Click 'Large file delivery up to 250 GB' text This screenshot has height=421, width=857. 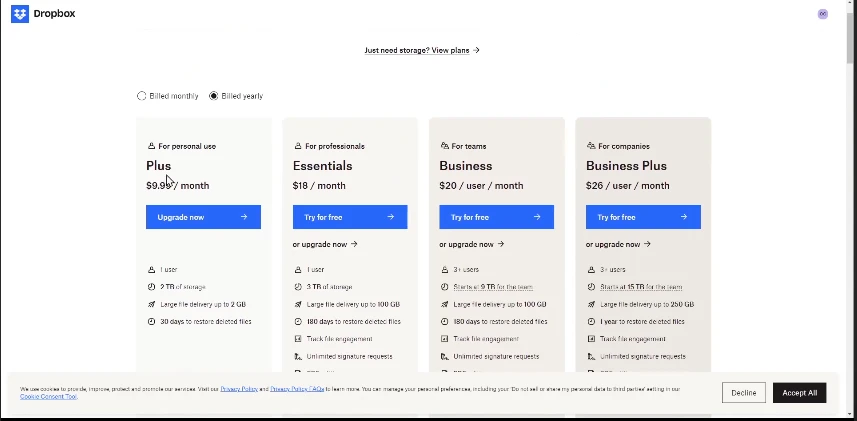pyautogui.click(x=647, y=305)
